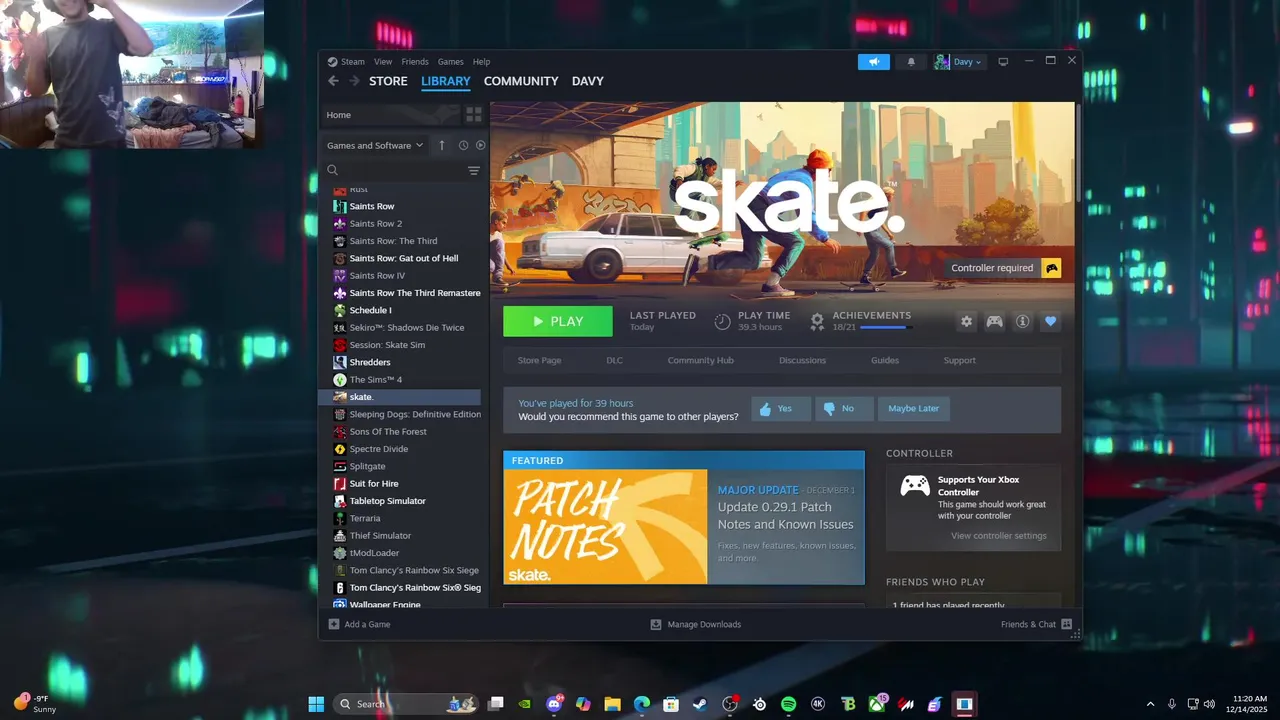
Task: Click the No thumbs-down button
Action: (844, 408)
